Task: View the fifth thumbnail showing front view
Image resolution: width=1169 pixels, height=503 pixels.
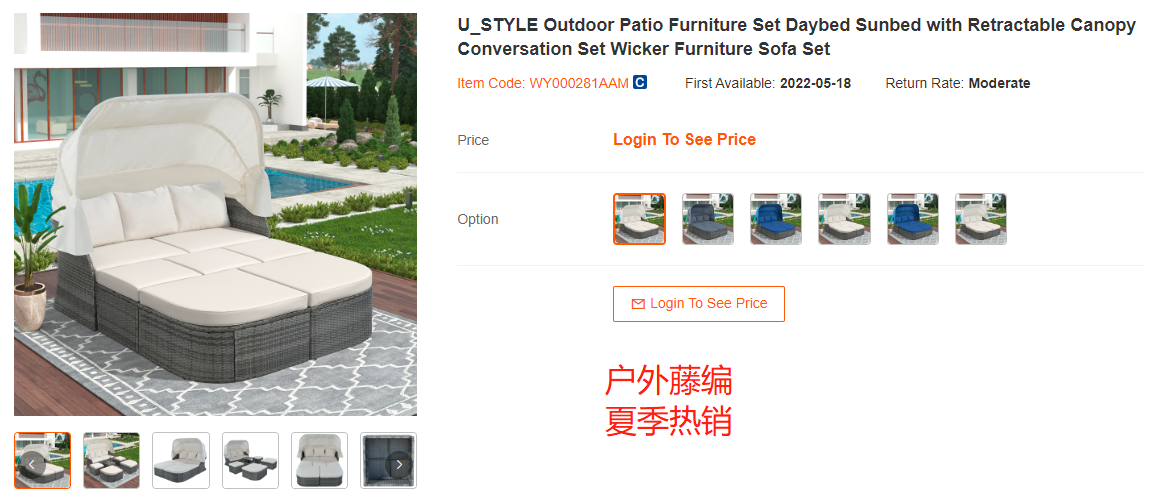Action: [320, 461]
